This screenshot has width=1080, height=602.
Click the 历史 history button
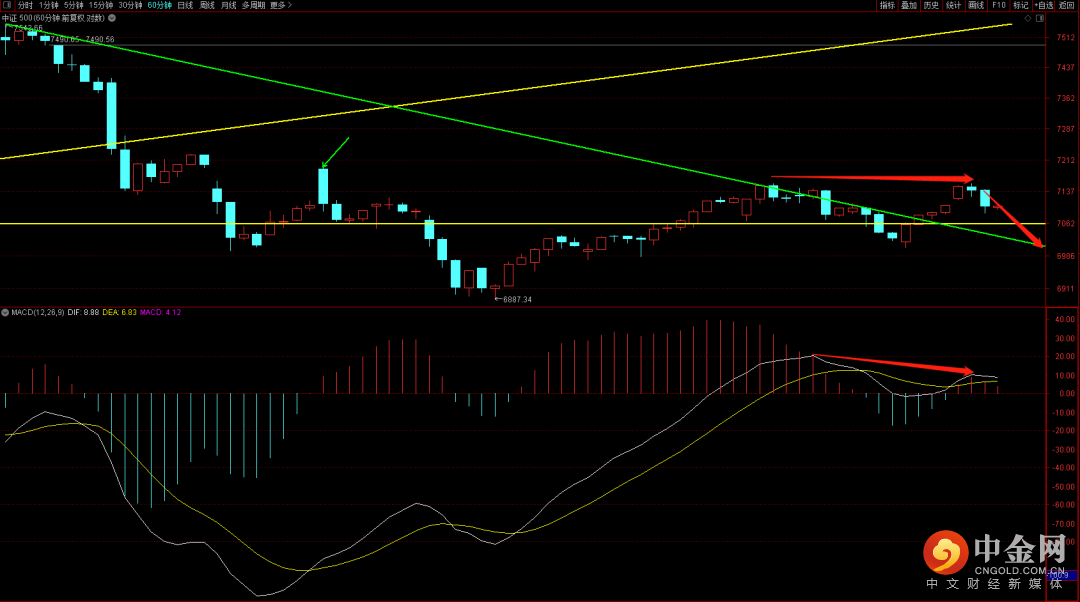(931, 5)
